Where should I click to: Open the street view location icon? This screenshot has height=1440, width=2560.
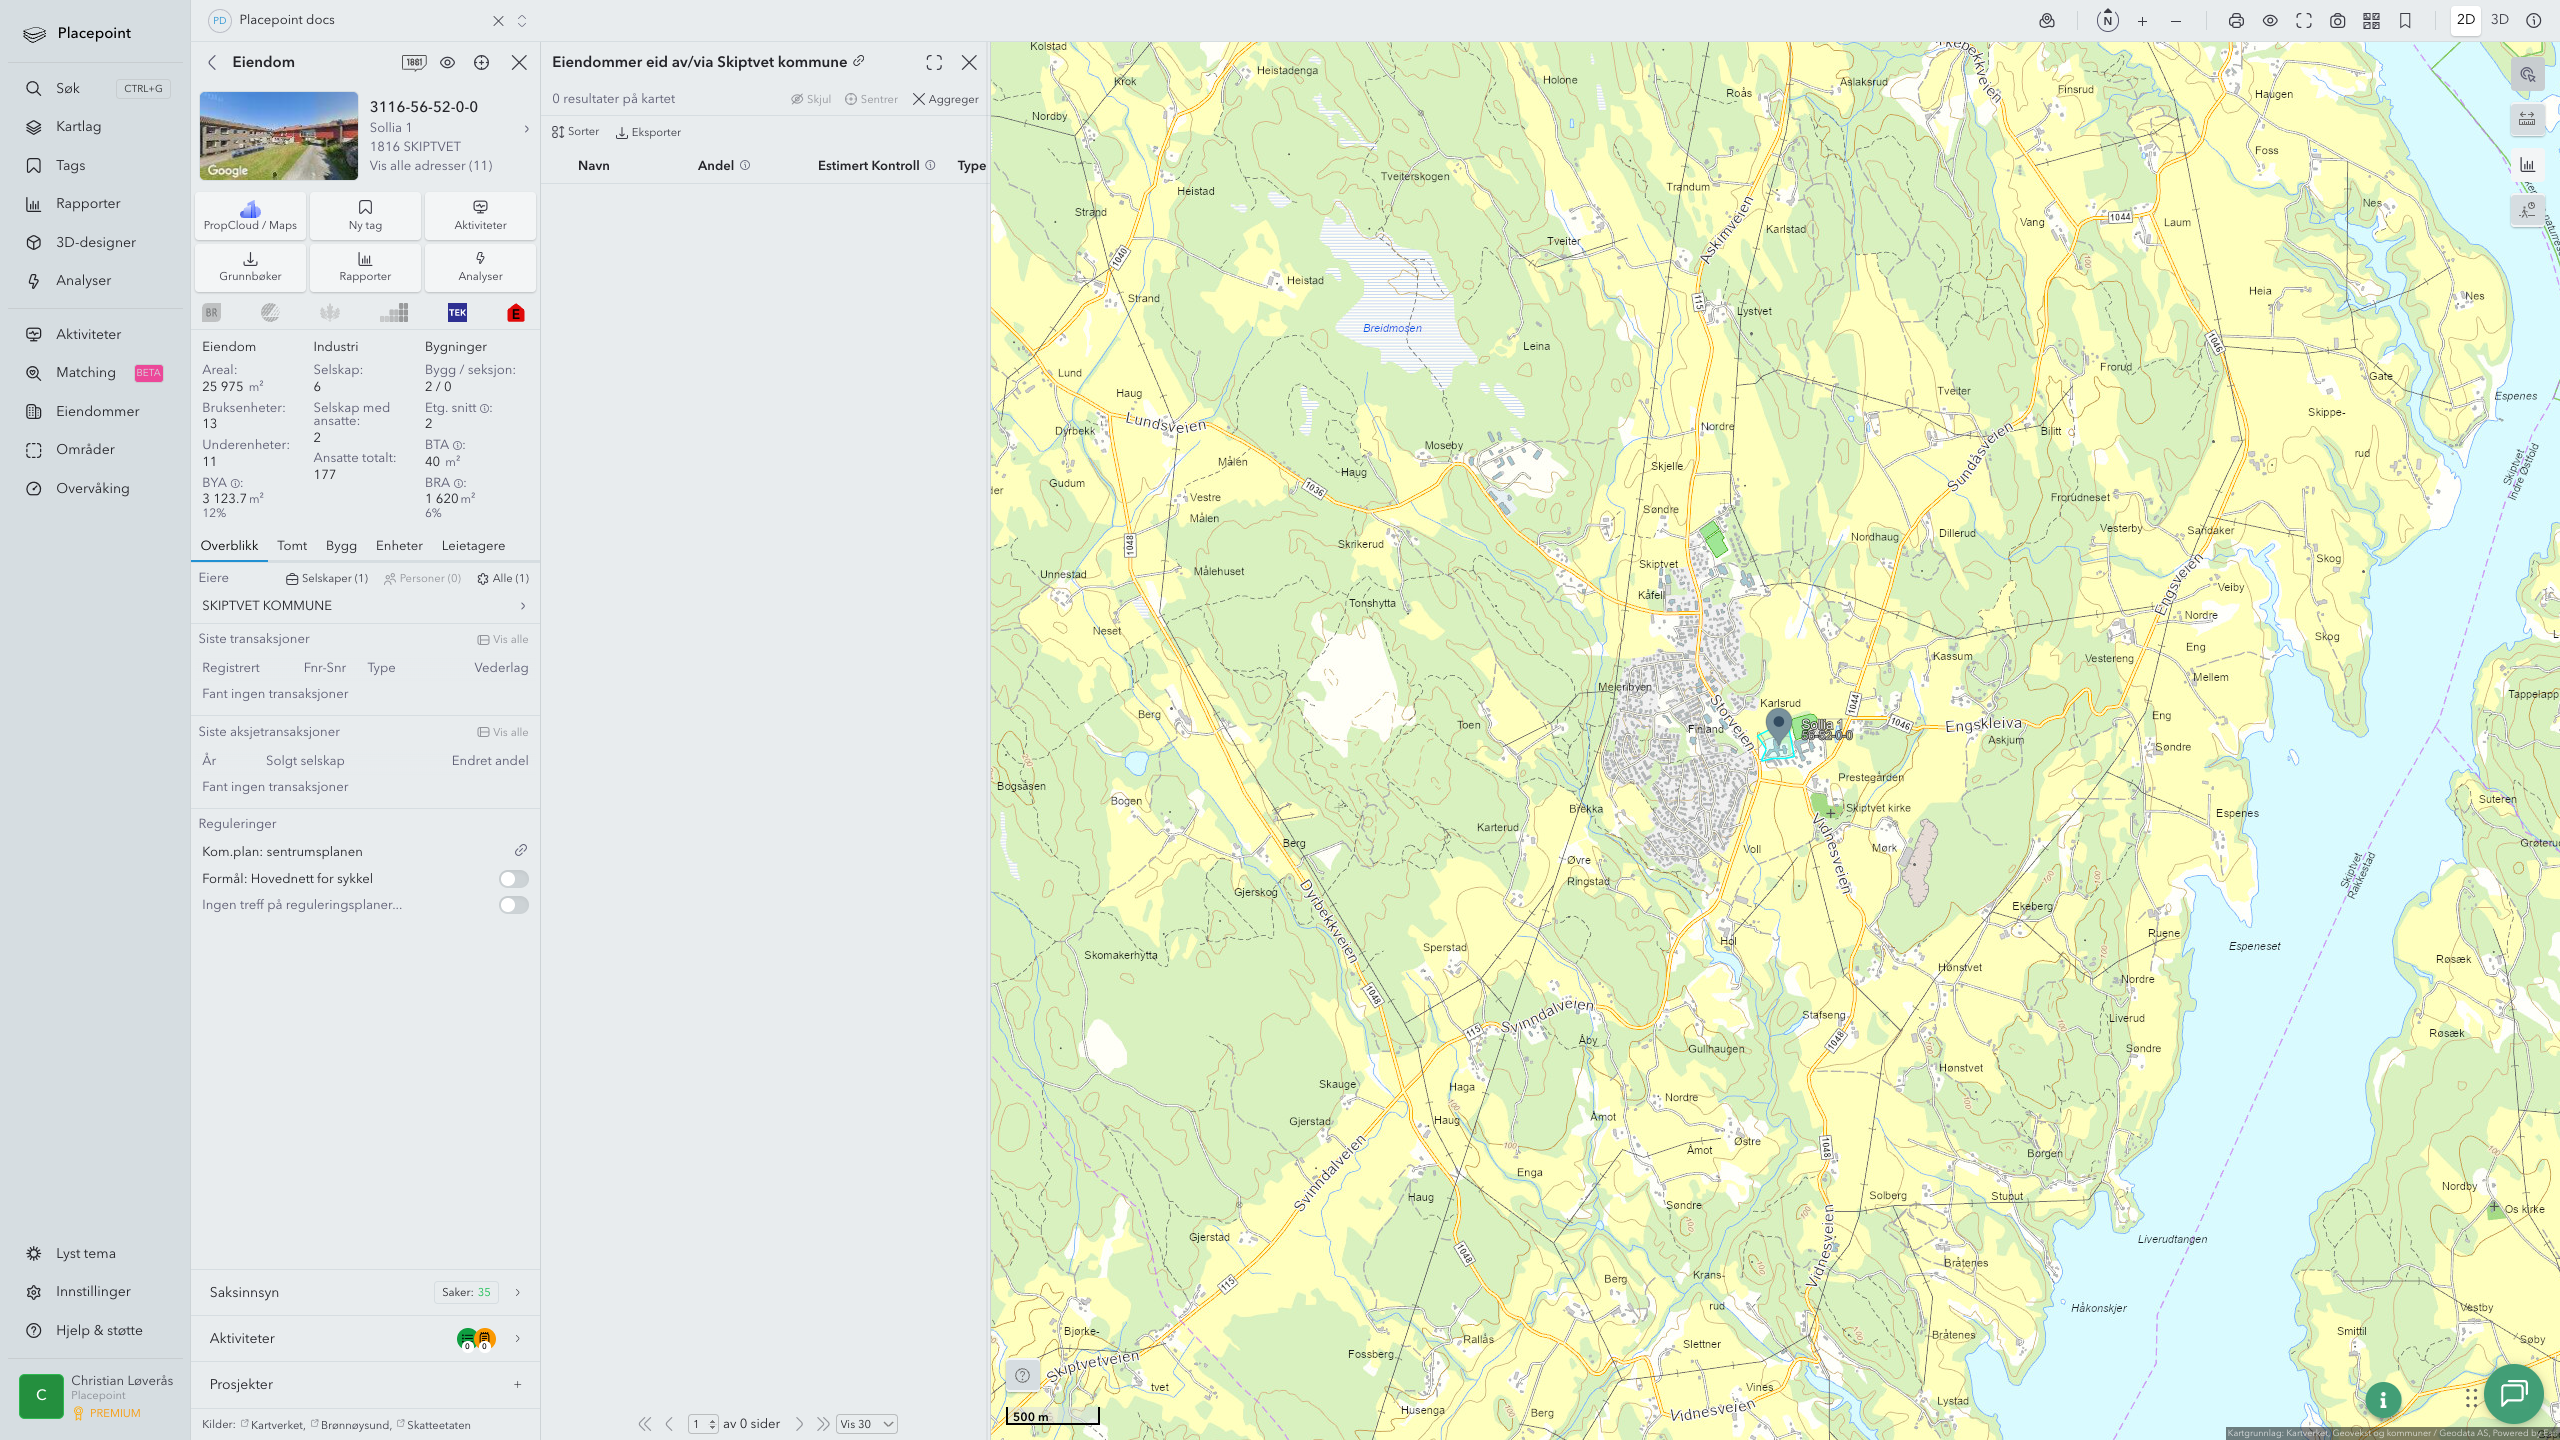(2047, 21)
